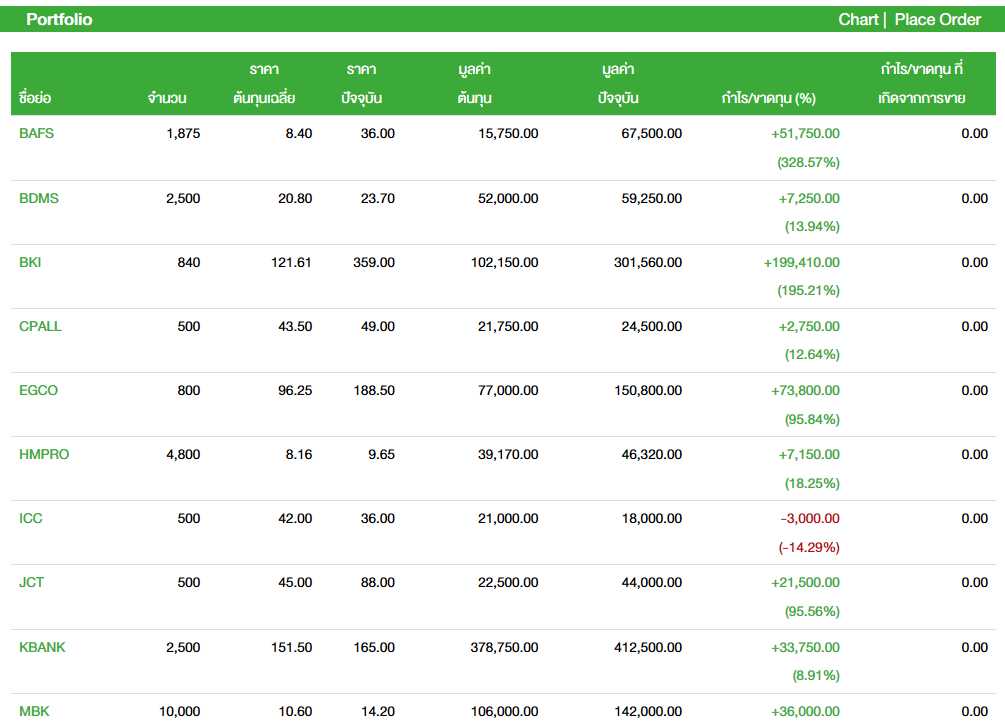Click the EGCO stock symbol
Image resolution: width=1005 pixels, height=724 pixels.
coord(38,390)
